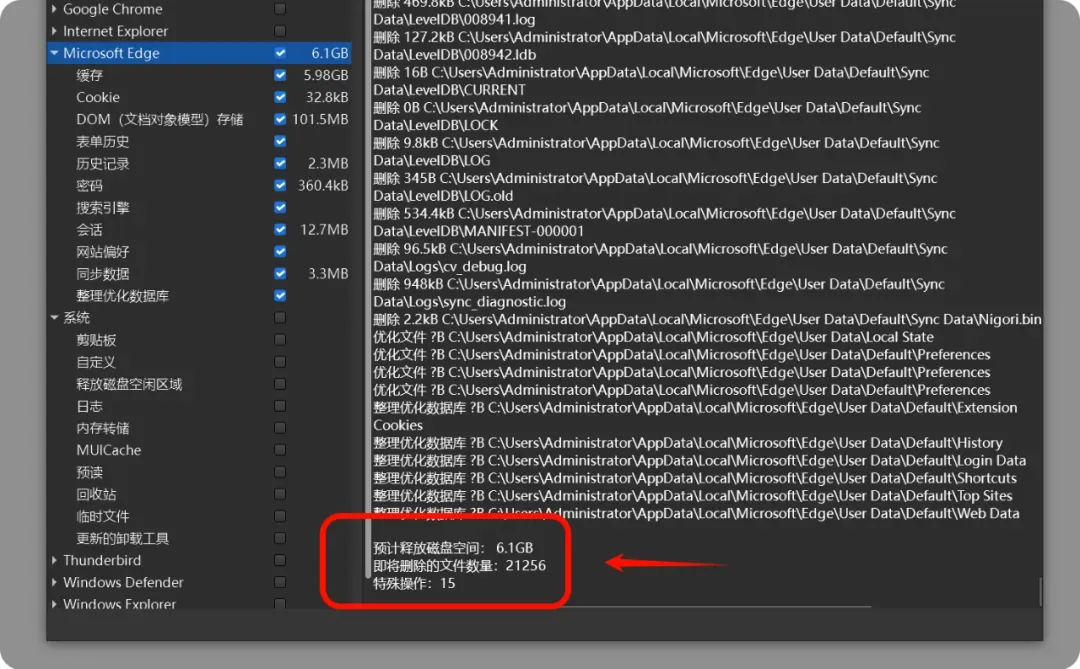Expand the Windows Defender tree node
The height and width of the screenshot is (669, 1080).
[54, 582]
